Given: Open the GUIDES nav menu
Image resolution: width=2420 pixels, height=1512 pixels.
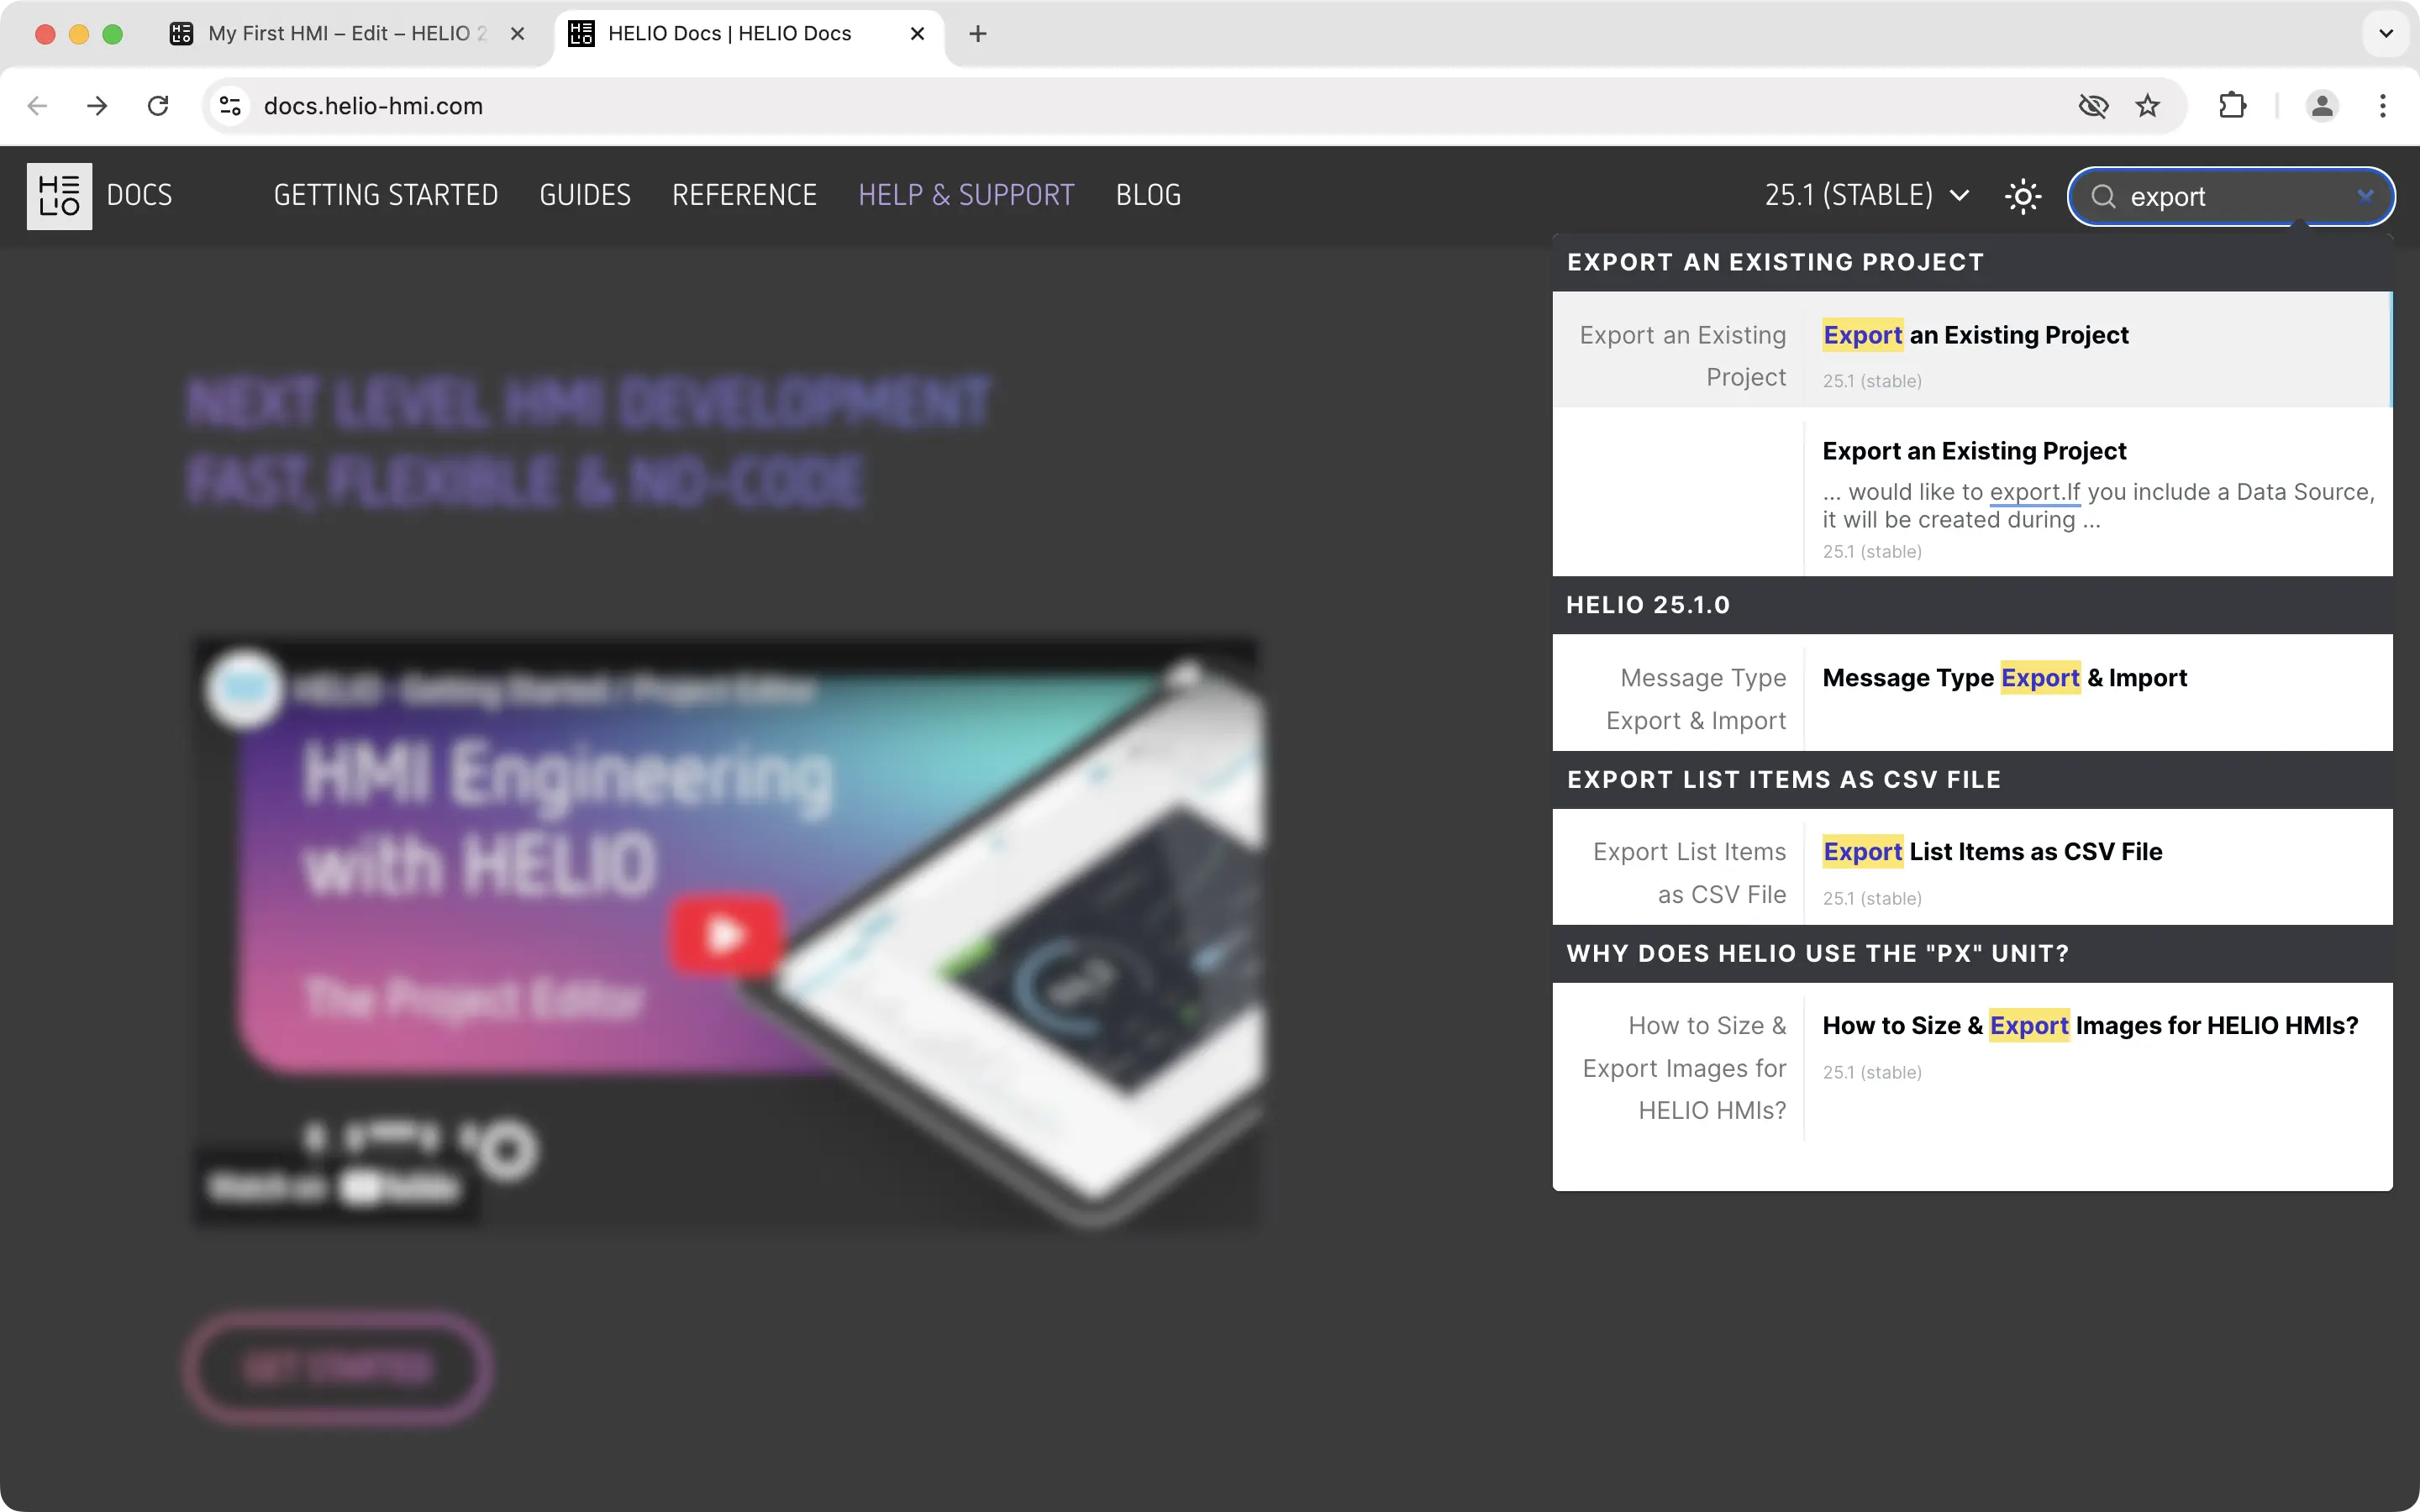Looking at the screenshot, I should coord(585,195).
